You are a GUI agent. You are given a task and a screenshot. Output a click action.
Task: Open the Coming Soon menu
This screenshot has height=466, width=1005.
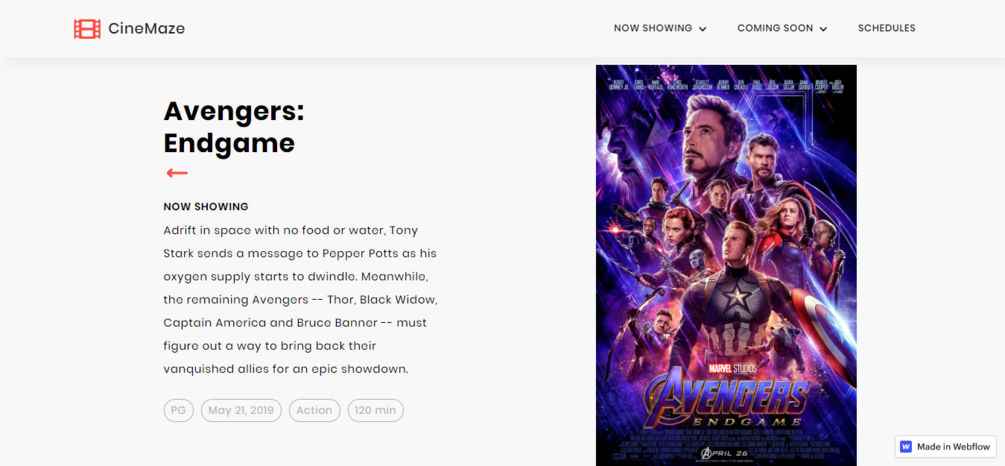click(775, 28)
